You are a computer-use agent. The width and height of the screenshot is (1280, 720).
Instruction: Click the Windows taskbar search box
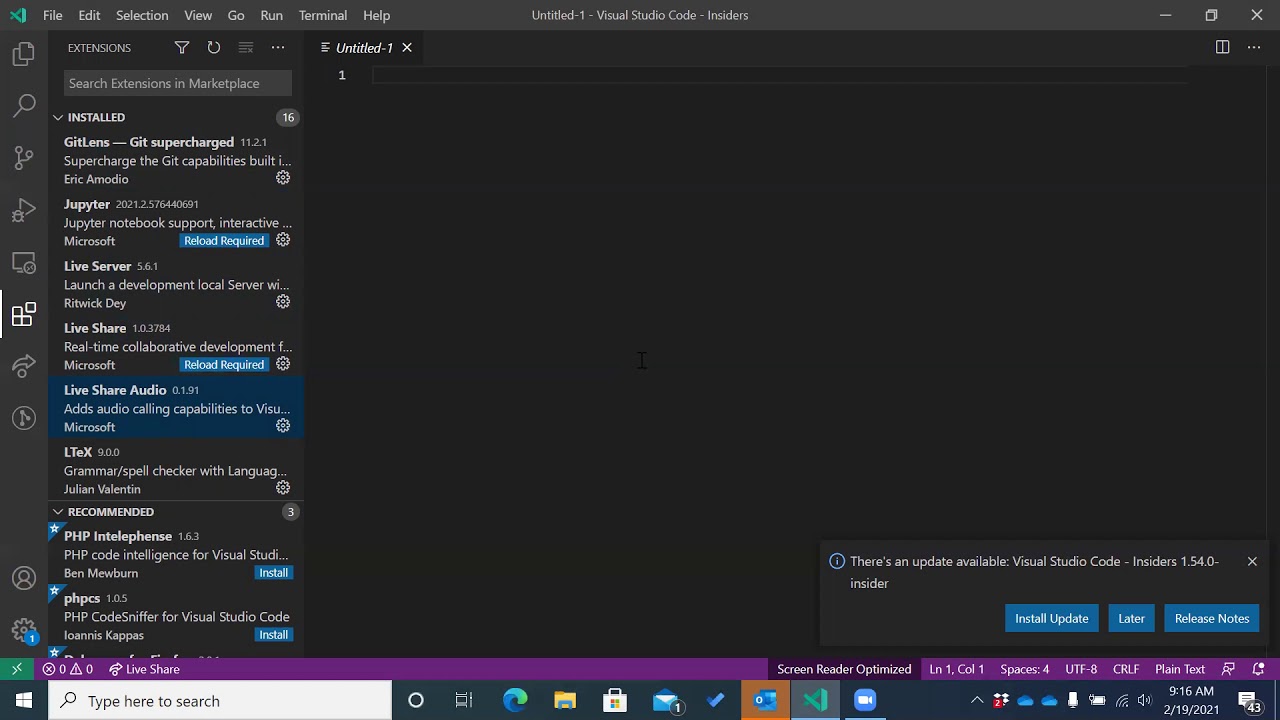(x=220, y=701)
